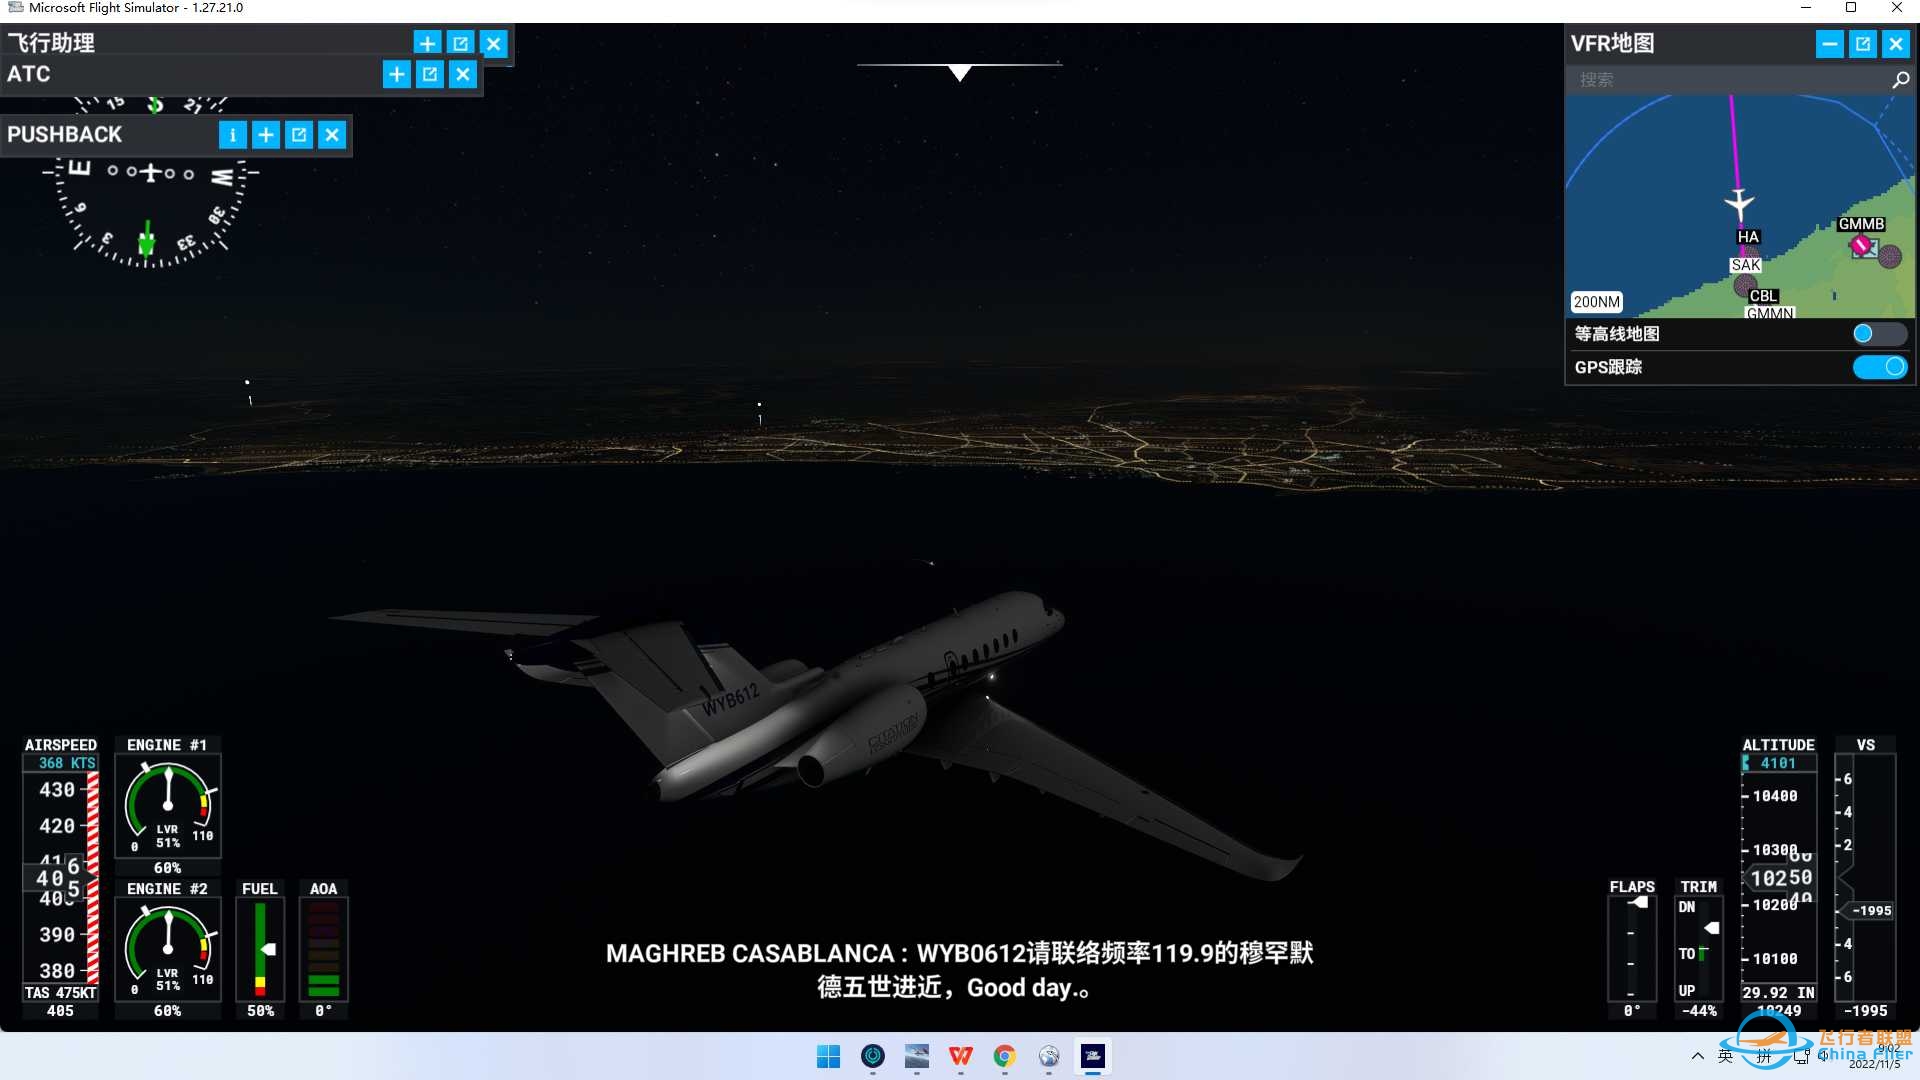
Task: Expand the PUSHBACK panel with plus icon
Action: (266, 135)
